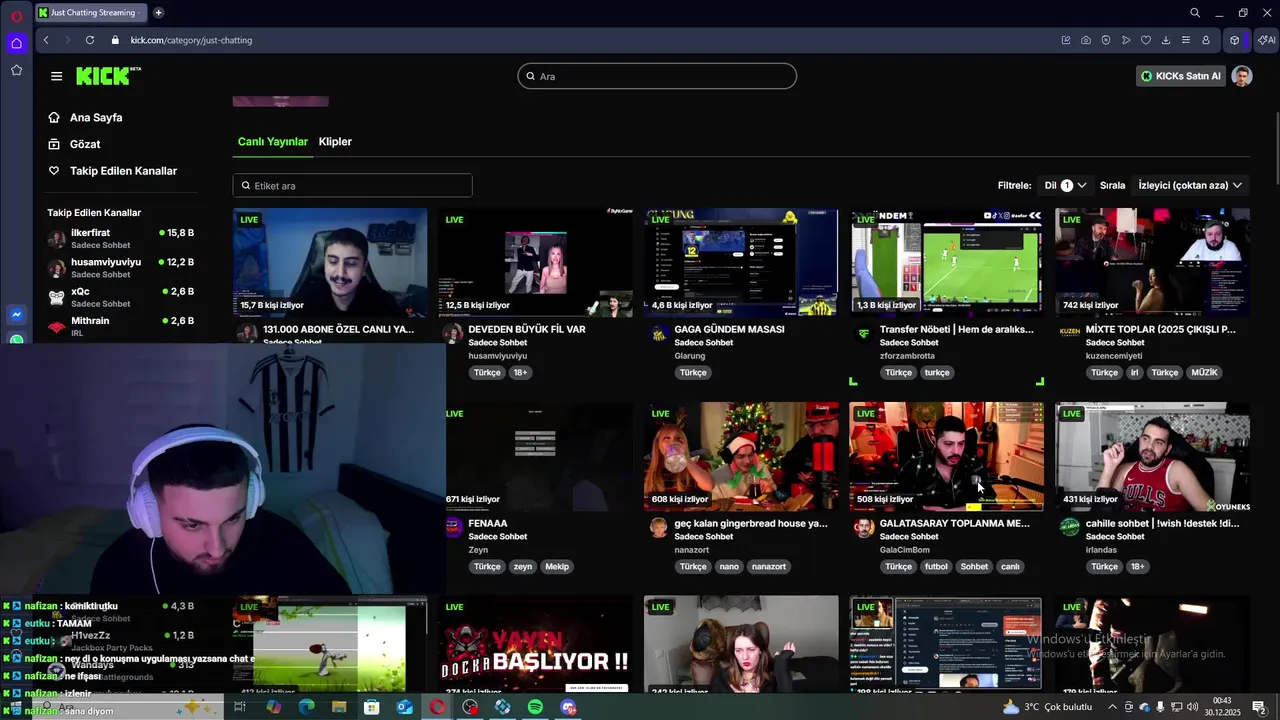Reload the page with the browser refresh icon
This screenshot has height=720, width=1280.
pyautogui.click(x=90, y=40)
